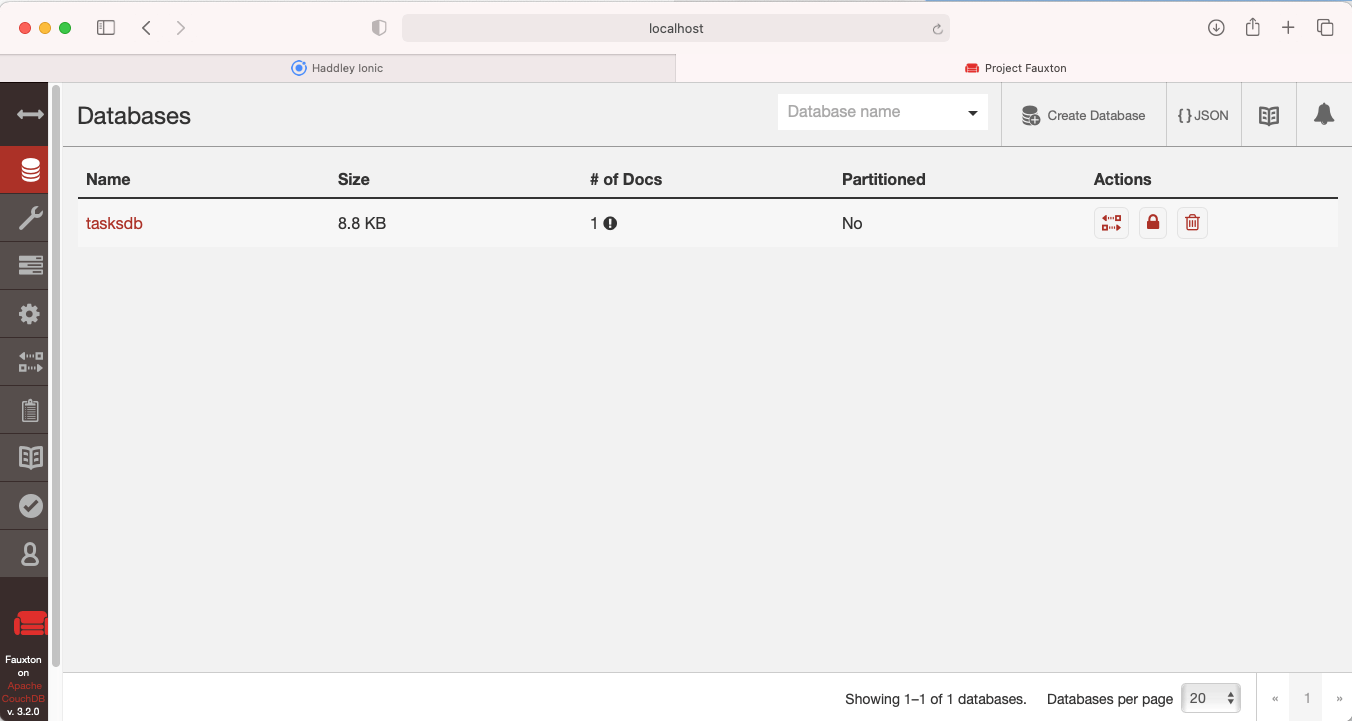Change Databases per page selector
This screenshot has width=1352, height=721.
(1211, 699)
